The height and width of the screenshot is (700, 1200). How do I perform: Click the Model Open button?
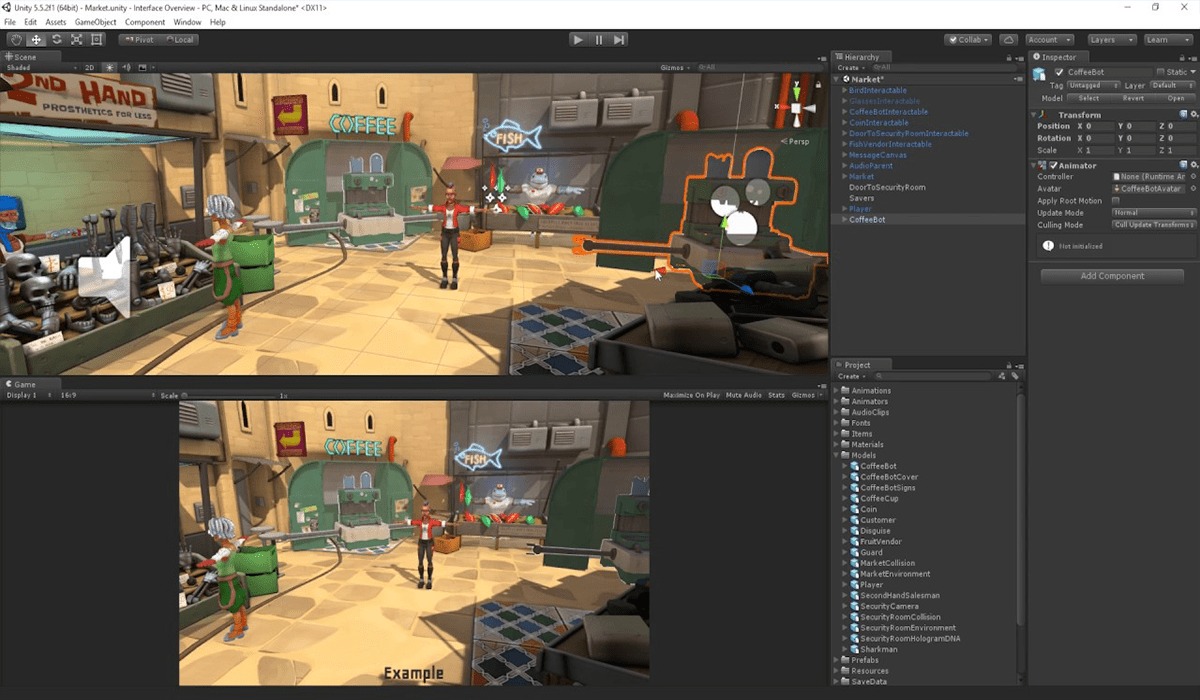pos(1176,98)
